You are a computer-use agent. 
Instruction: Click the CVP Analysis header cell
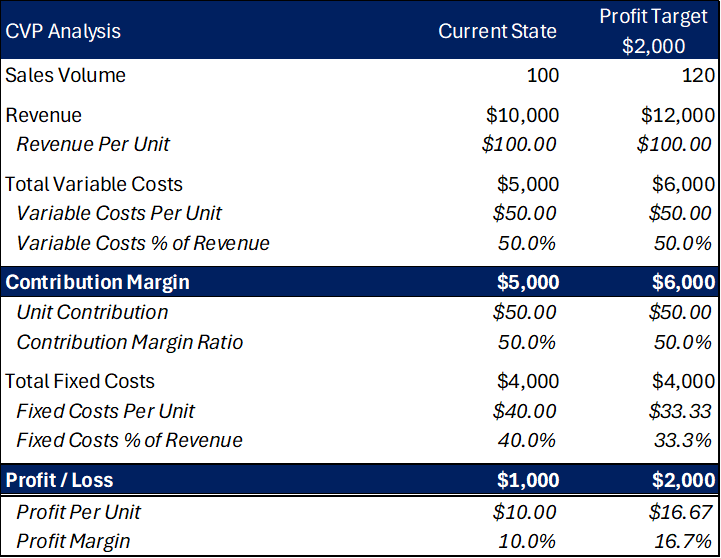tap(63, 31)
